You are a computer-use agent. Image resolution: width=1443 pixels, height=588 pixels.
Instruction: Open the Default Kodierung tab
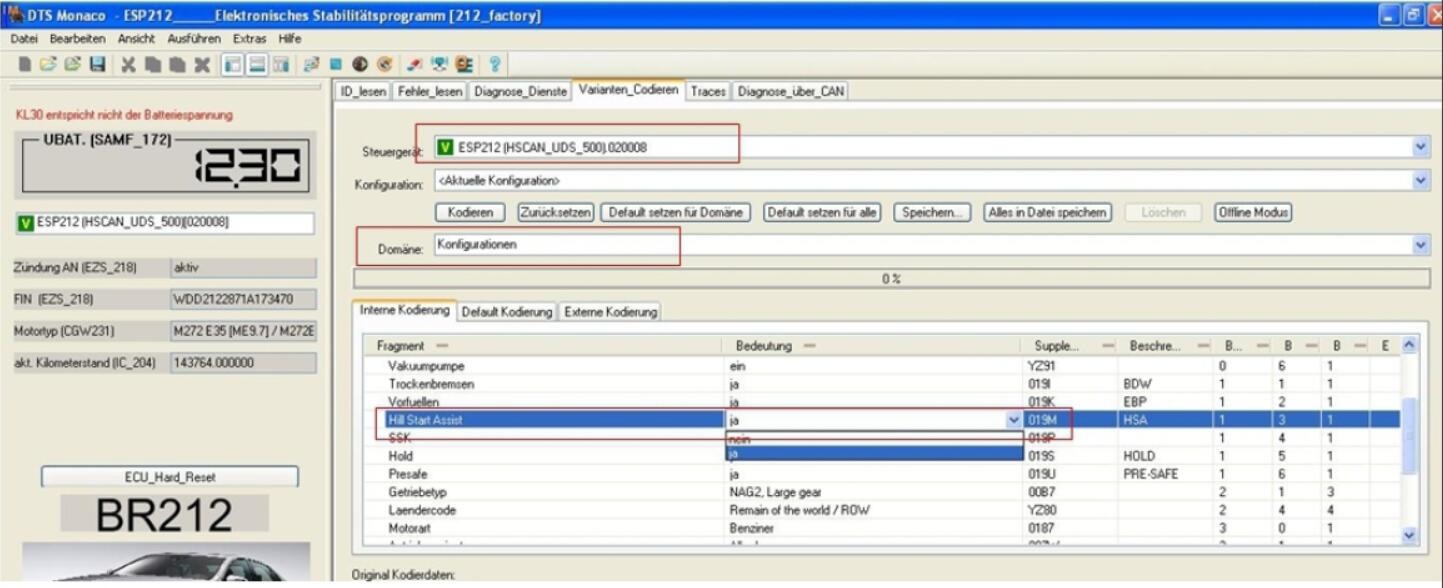507,312
